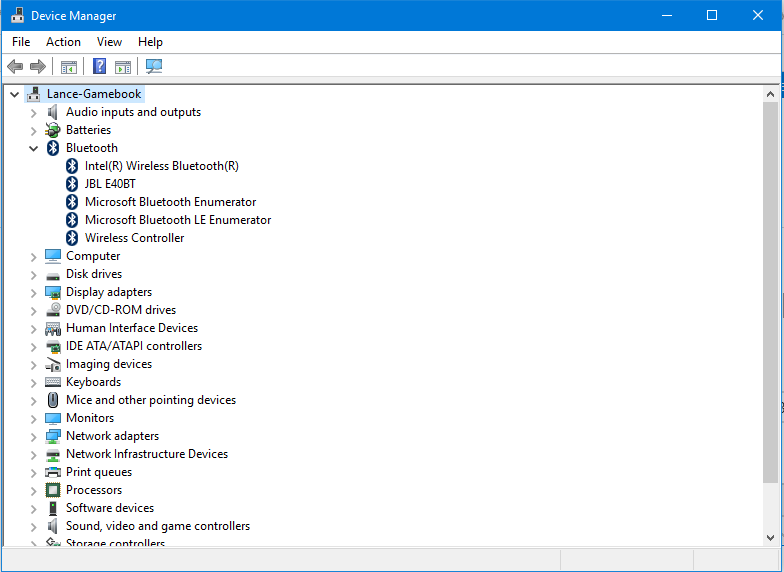Click the vertical scrollbar thumb
Screen dimensions: 784x572
[770, 292]
